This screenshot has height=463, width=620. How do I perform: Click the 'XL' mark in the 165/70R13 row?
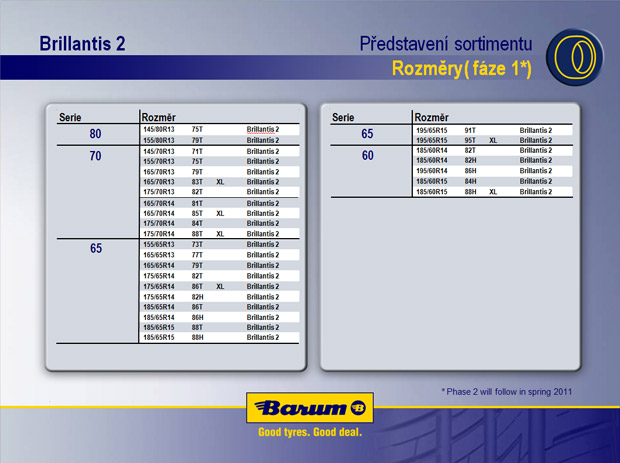tap(220, 182)
